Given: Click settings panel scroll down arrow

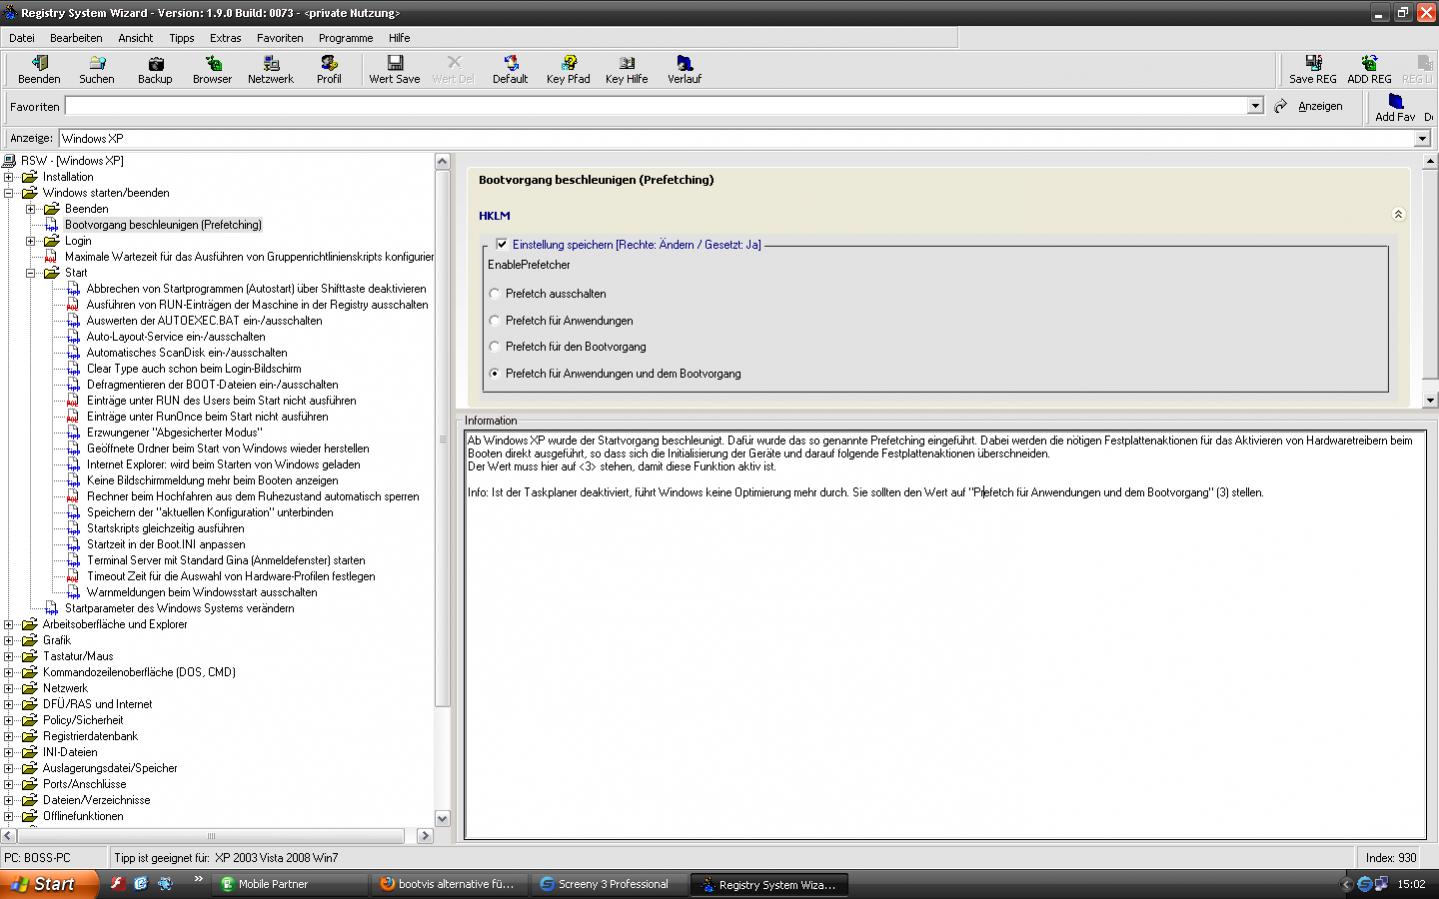Looking at the screenshot, I should tap(1430, 399).
